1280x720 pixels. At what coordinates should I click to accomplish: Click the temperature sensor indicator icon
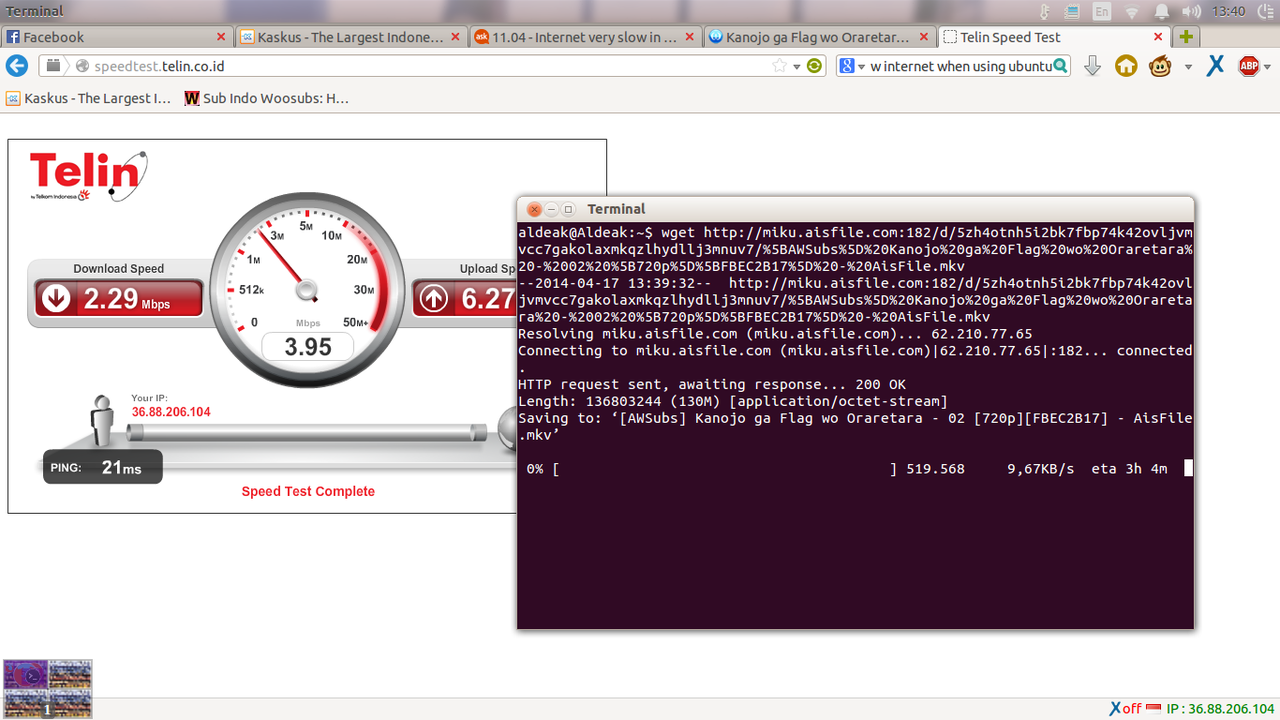pos(1044,11)
